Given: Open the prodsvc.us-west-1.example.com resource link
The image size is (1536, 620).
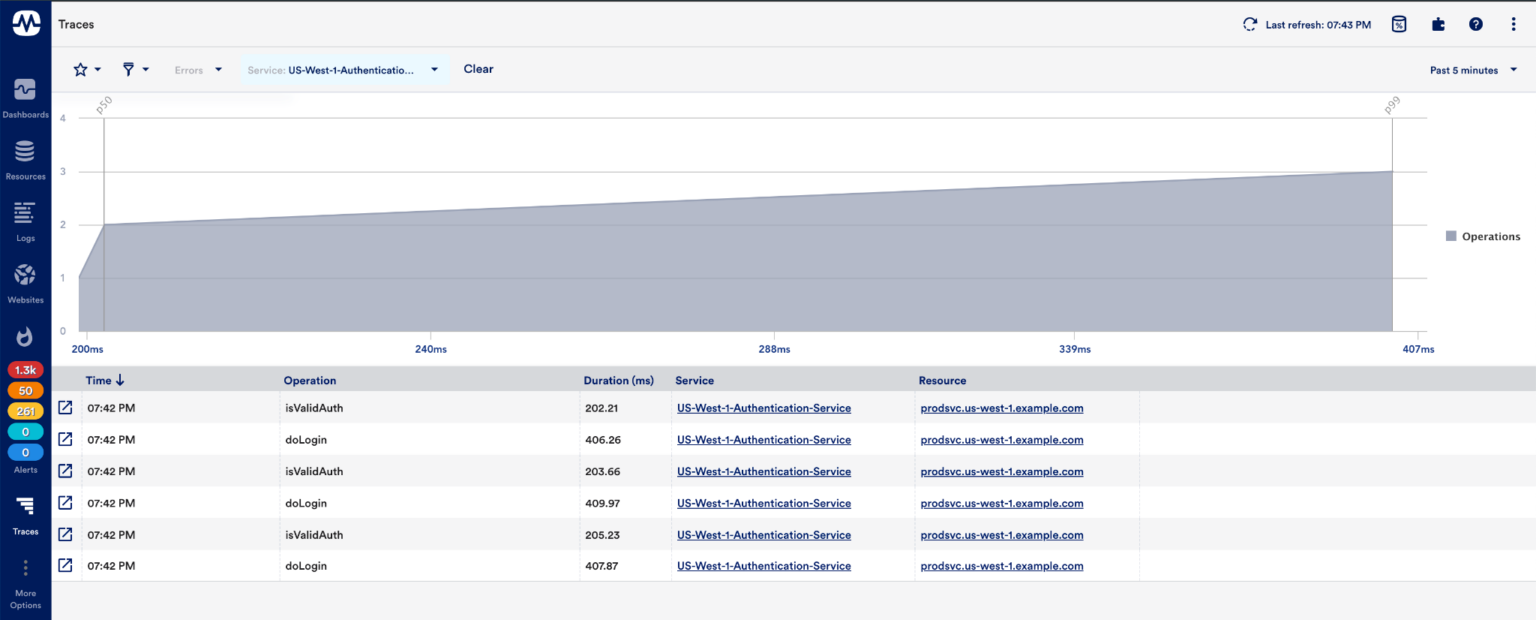Looking at the screenshot, I should point(1003,408).
